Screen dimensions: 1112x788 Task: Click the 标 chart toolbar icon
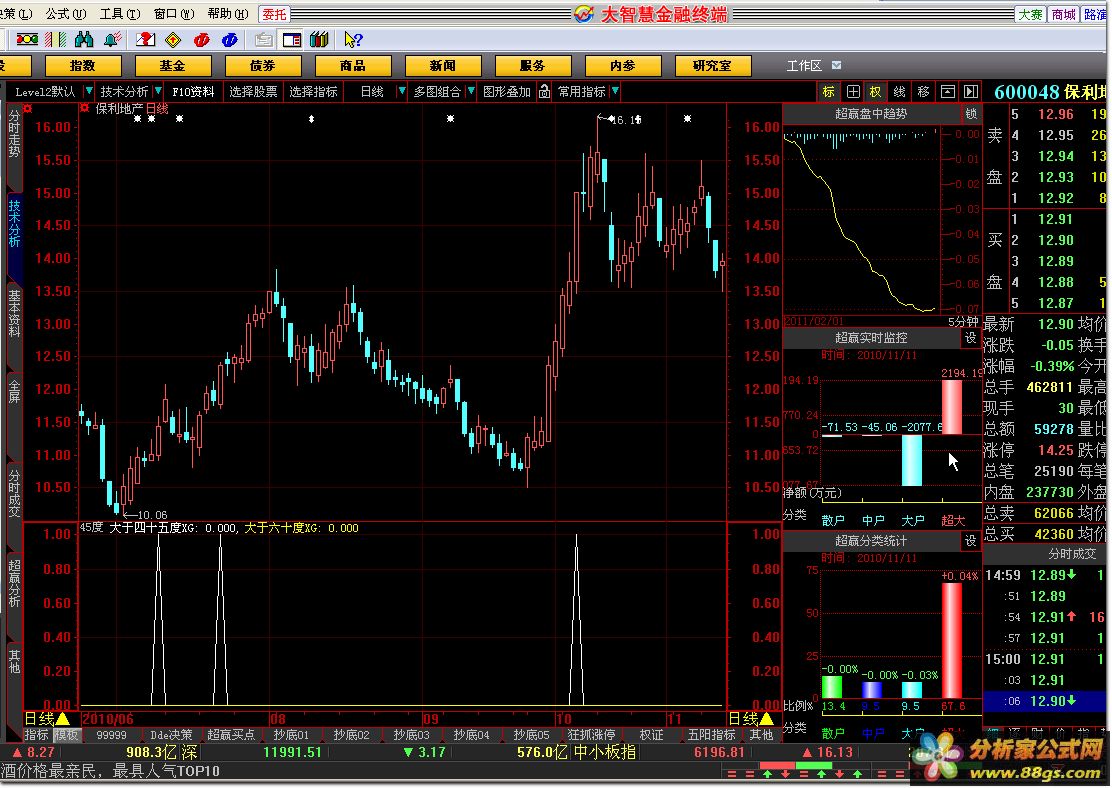[828, 91]
